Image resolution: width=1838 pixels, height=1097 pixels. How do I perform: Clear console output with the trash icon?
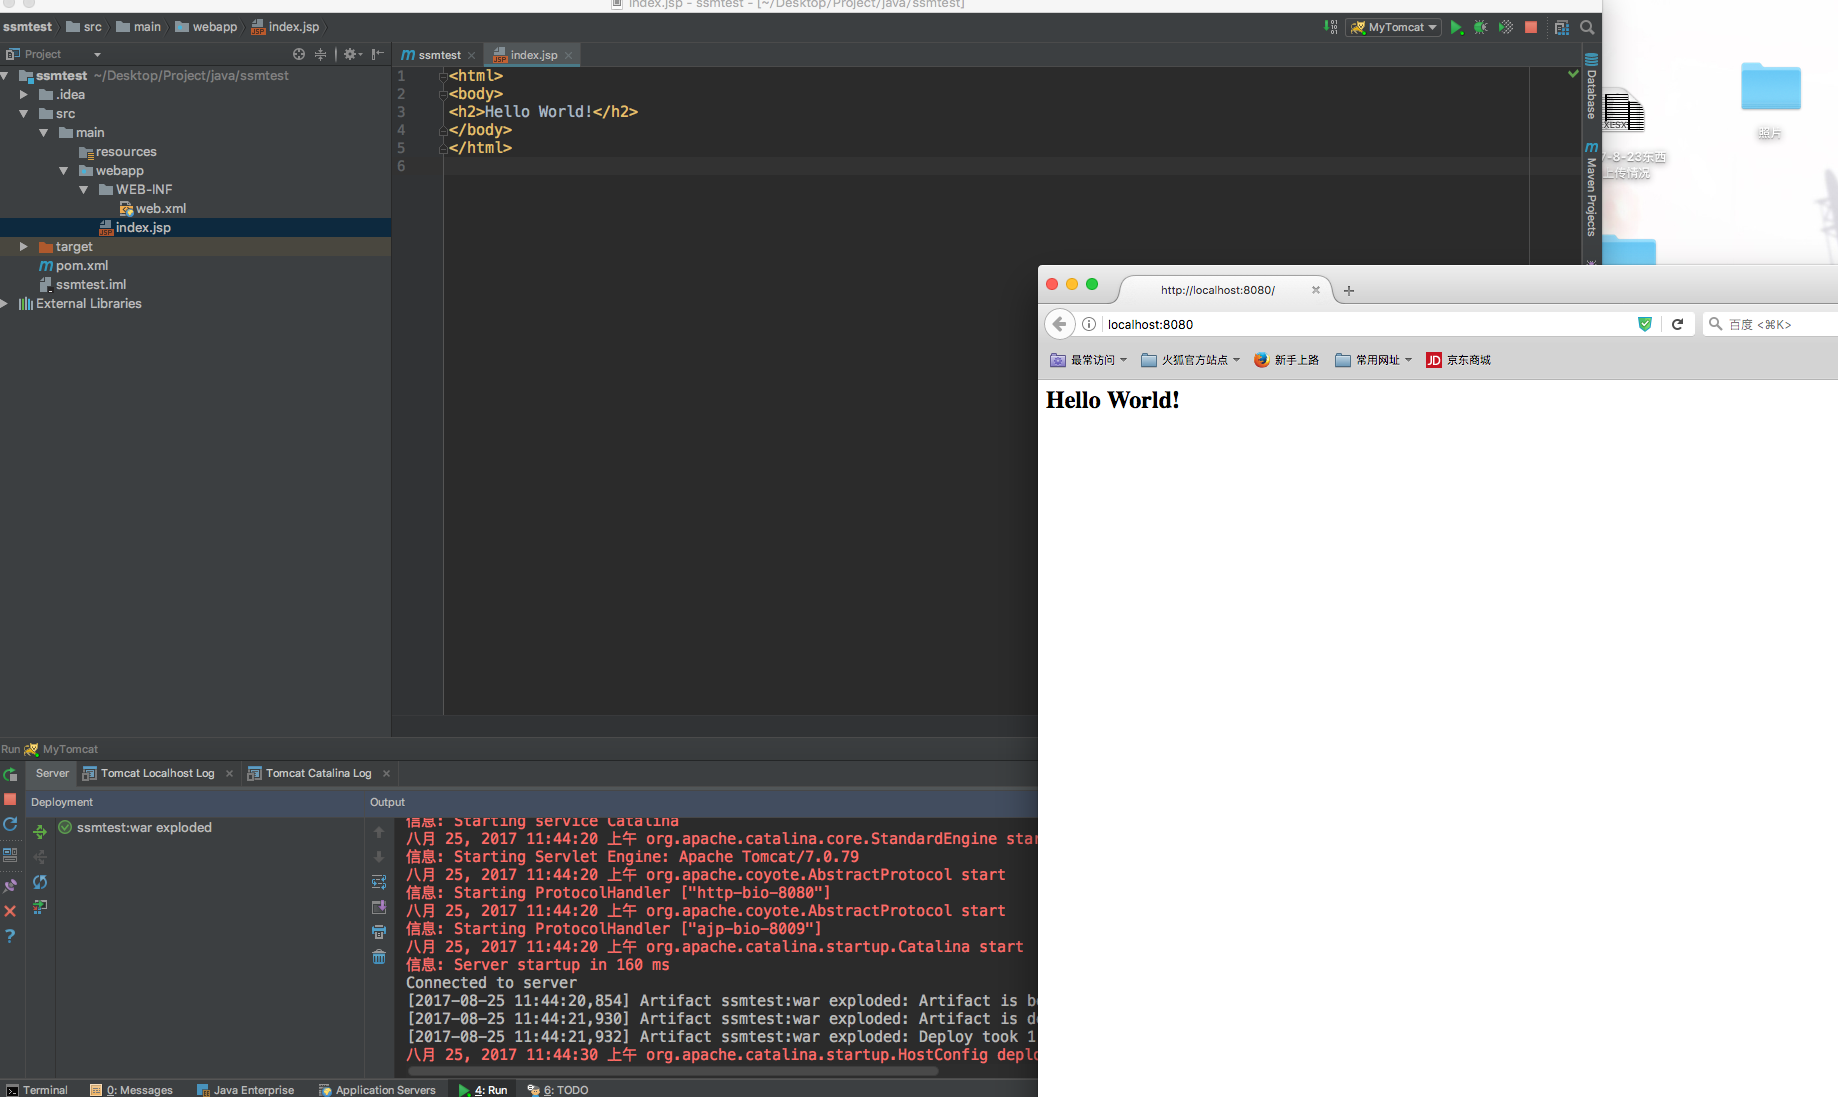(x=379, y=957)
